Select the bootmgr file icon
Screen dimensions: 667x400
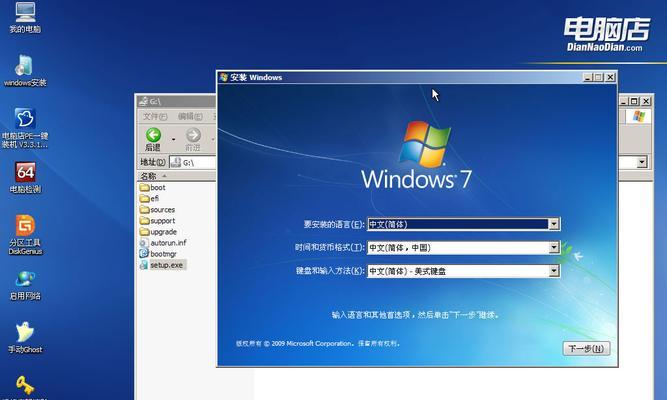(144, 254)
